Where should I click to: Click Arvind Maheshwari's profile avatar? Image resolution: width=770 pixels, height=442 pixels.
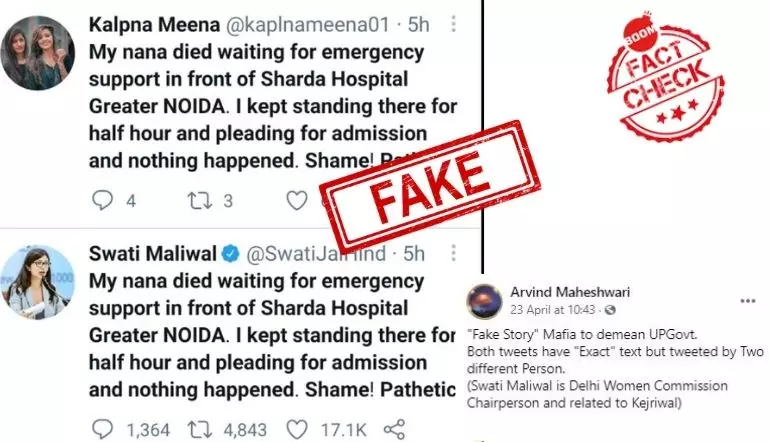(484, 301)
